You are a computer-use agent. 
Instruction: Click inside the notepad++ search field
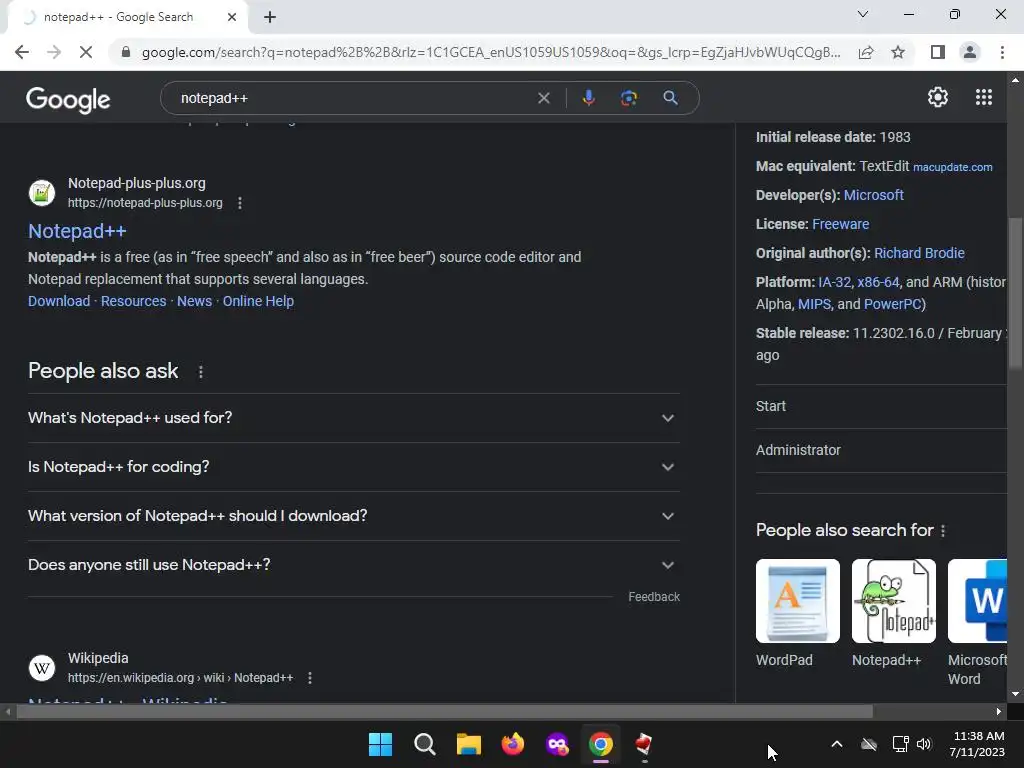click(353, 98)
